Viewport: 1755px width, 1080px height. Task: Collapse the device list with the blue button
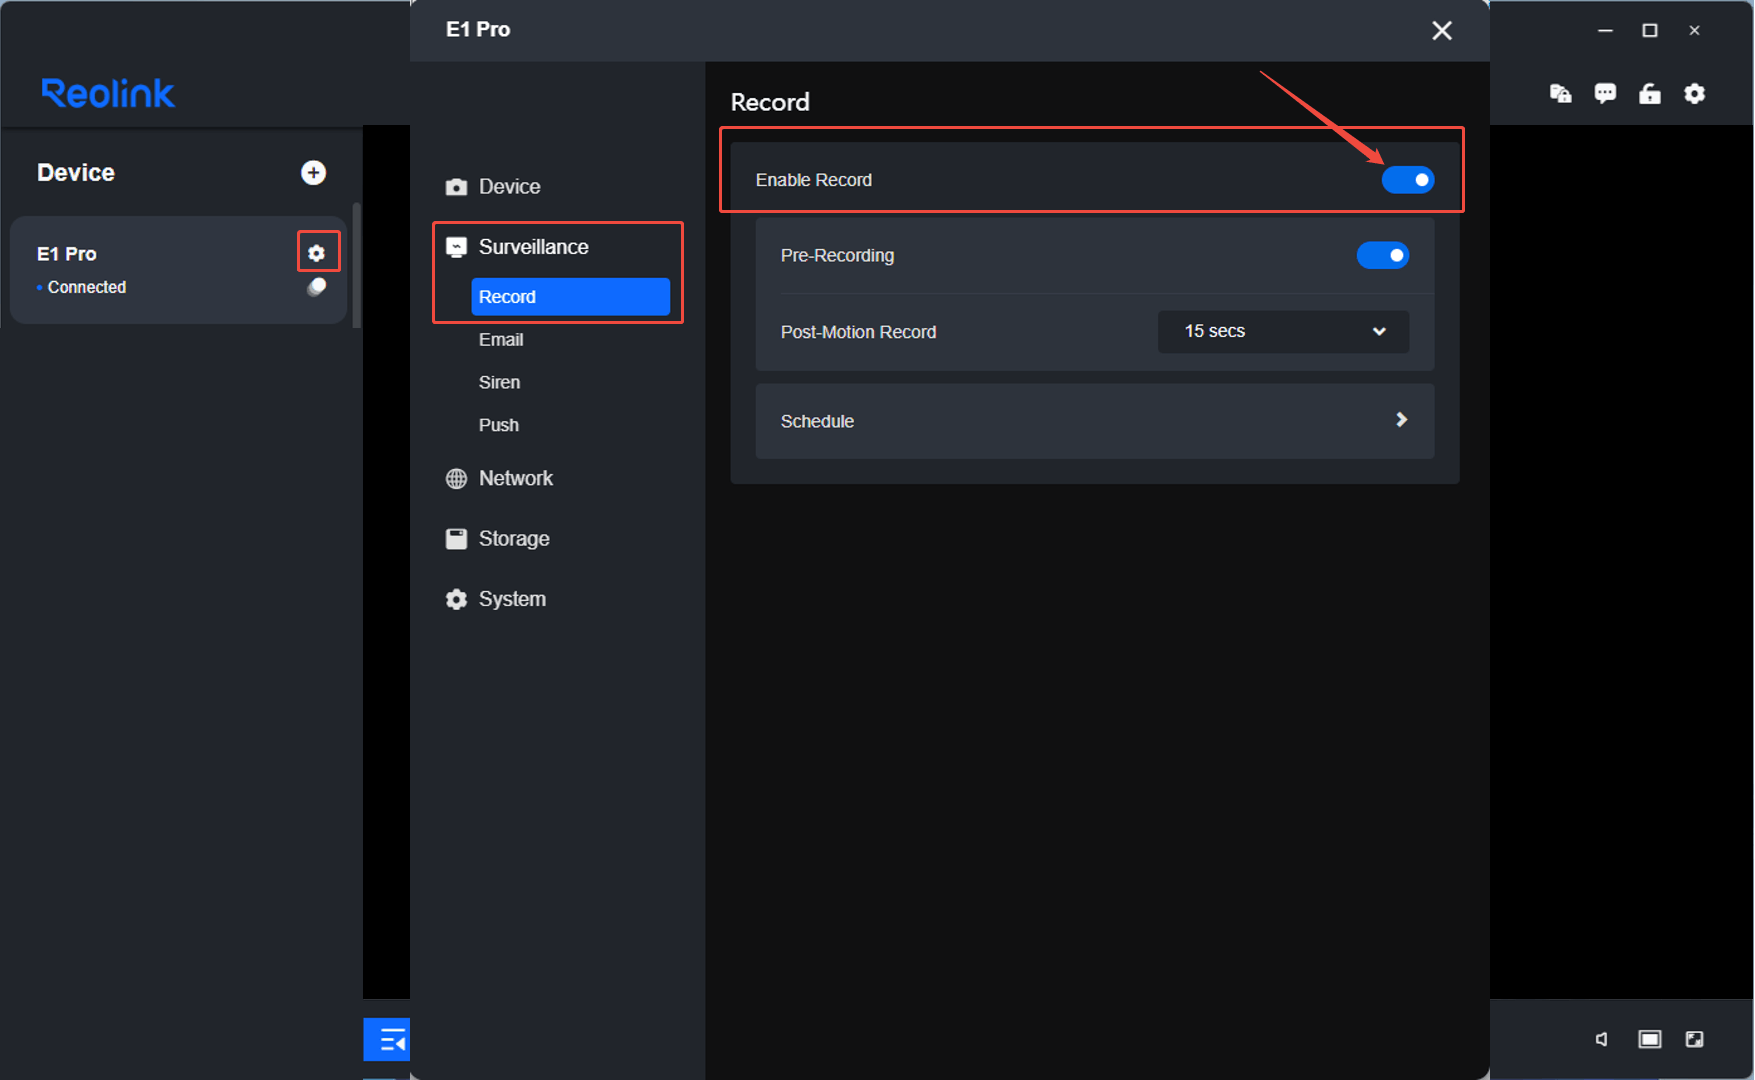click(387, 1040)
